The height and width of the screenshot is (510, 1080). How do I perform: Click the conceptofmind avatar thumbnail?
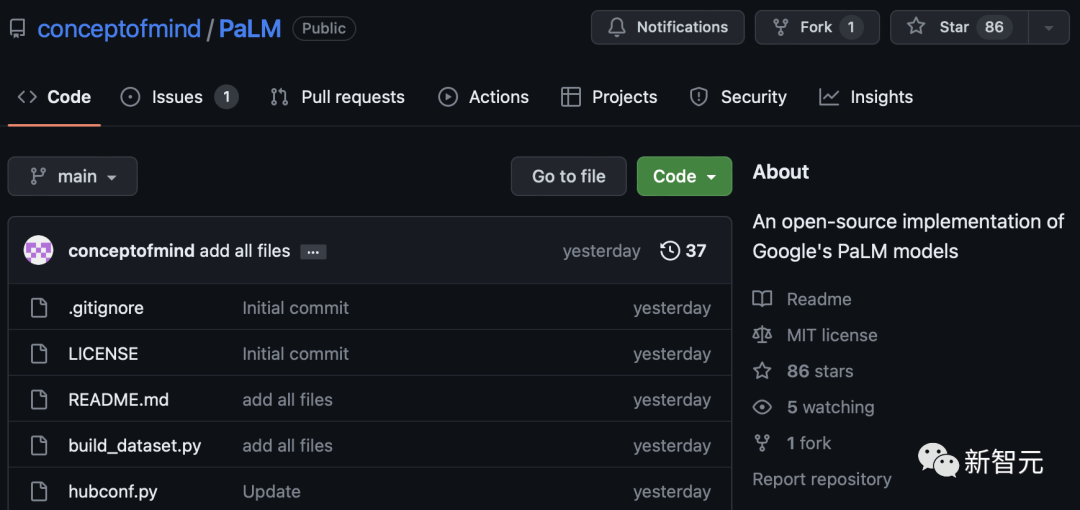(38, 251)
